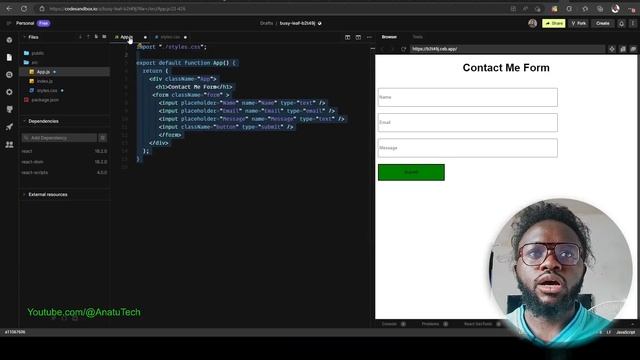
Task: Select the react dependency row
Action: pyautogui.click(x=64, y=151)
